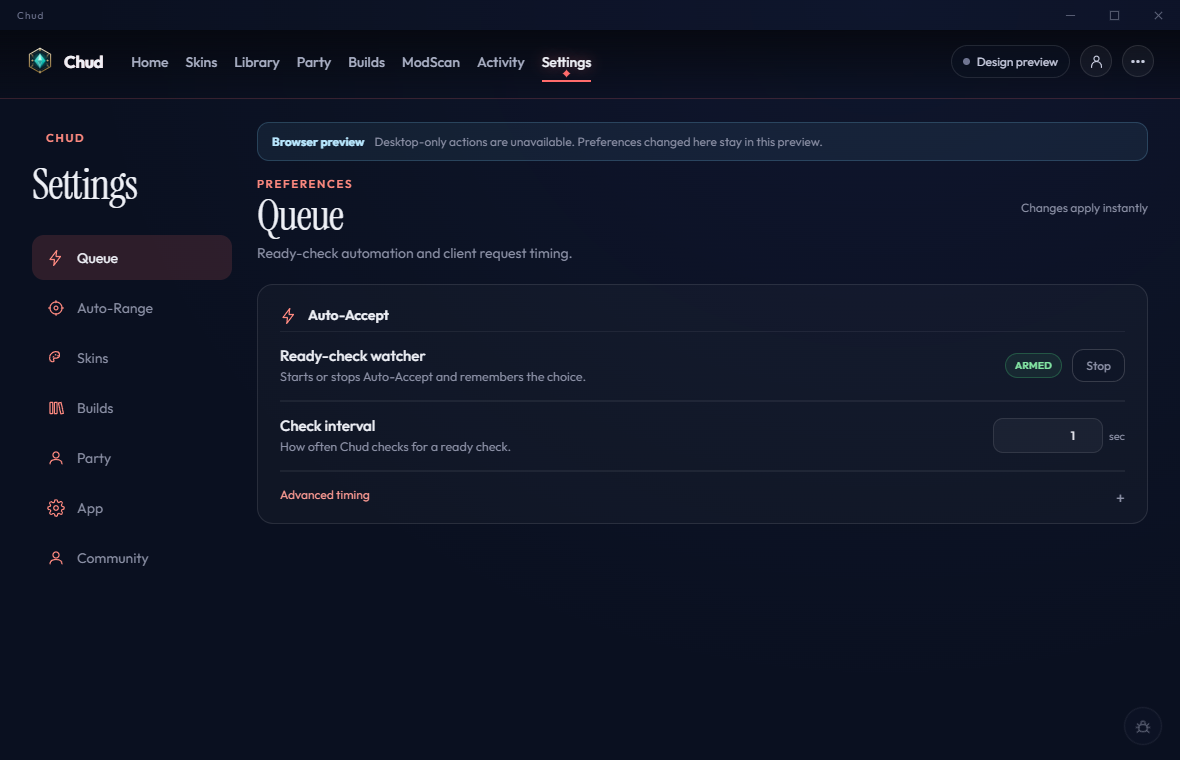This screenshot has height=760, width=1180.
Task: Click the palette icon beside Skins
Action: (x=56, y=357)
